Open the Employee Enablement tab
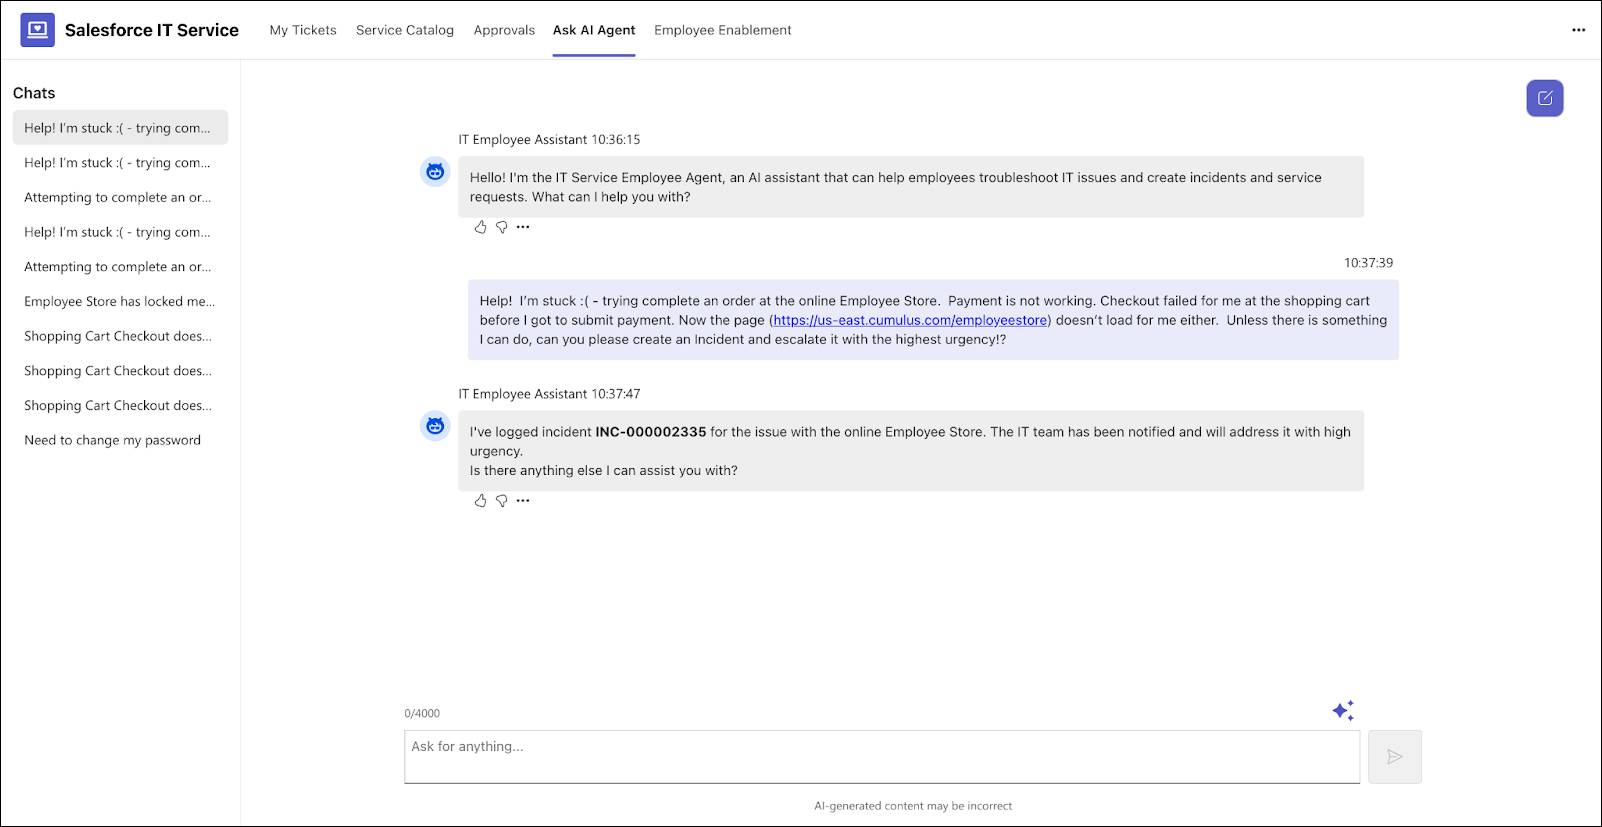 (x=723, y=30)
